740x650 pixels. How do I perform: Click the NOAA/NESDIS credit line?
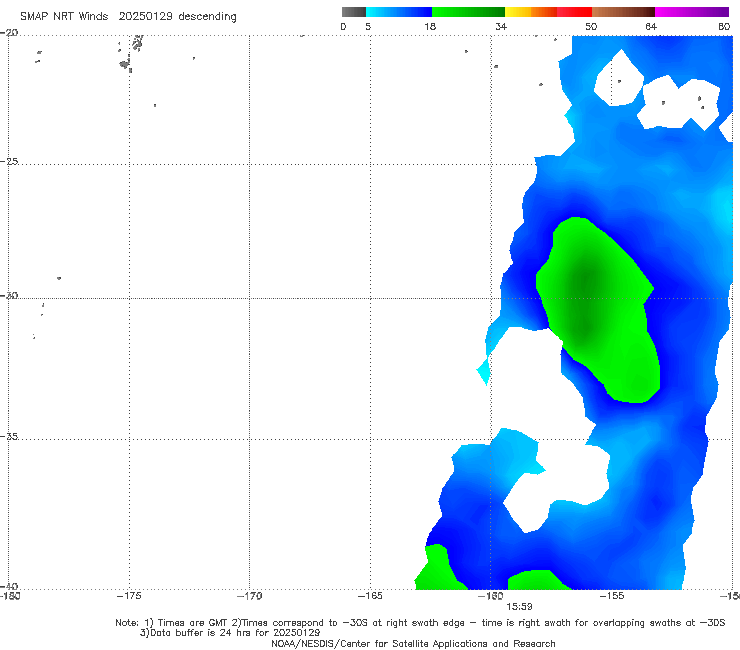click(x=413, y=643)
